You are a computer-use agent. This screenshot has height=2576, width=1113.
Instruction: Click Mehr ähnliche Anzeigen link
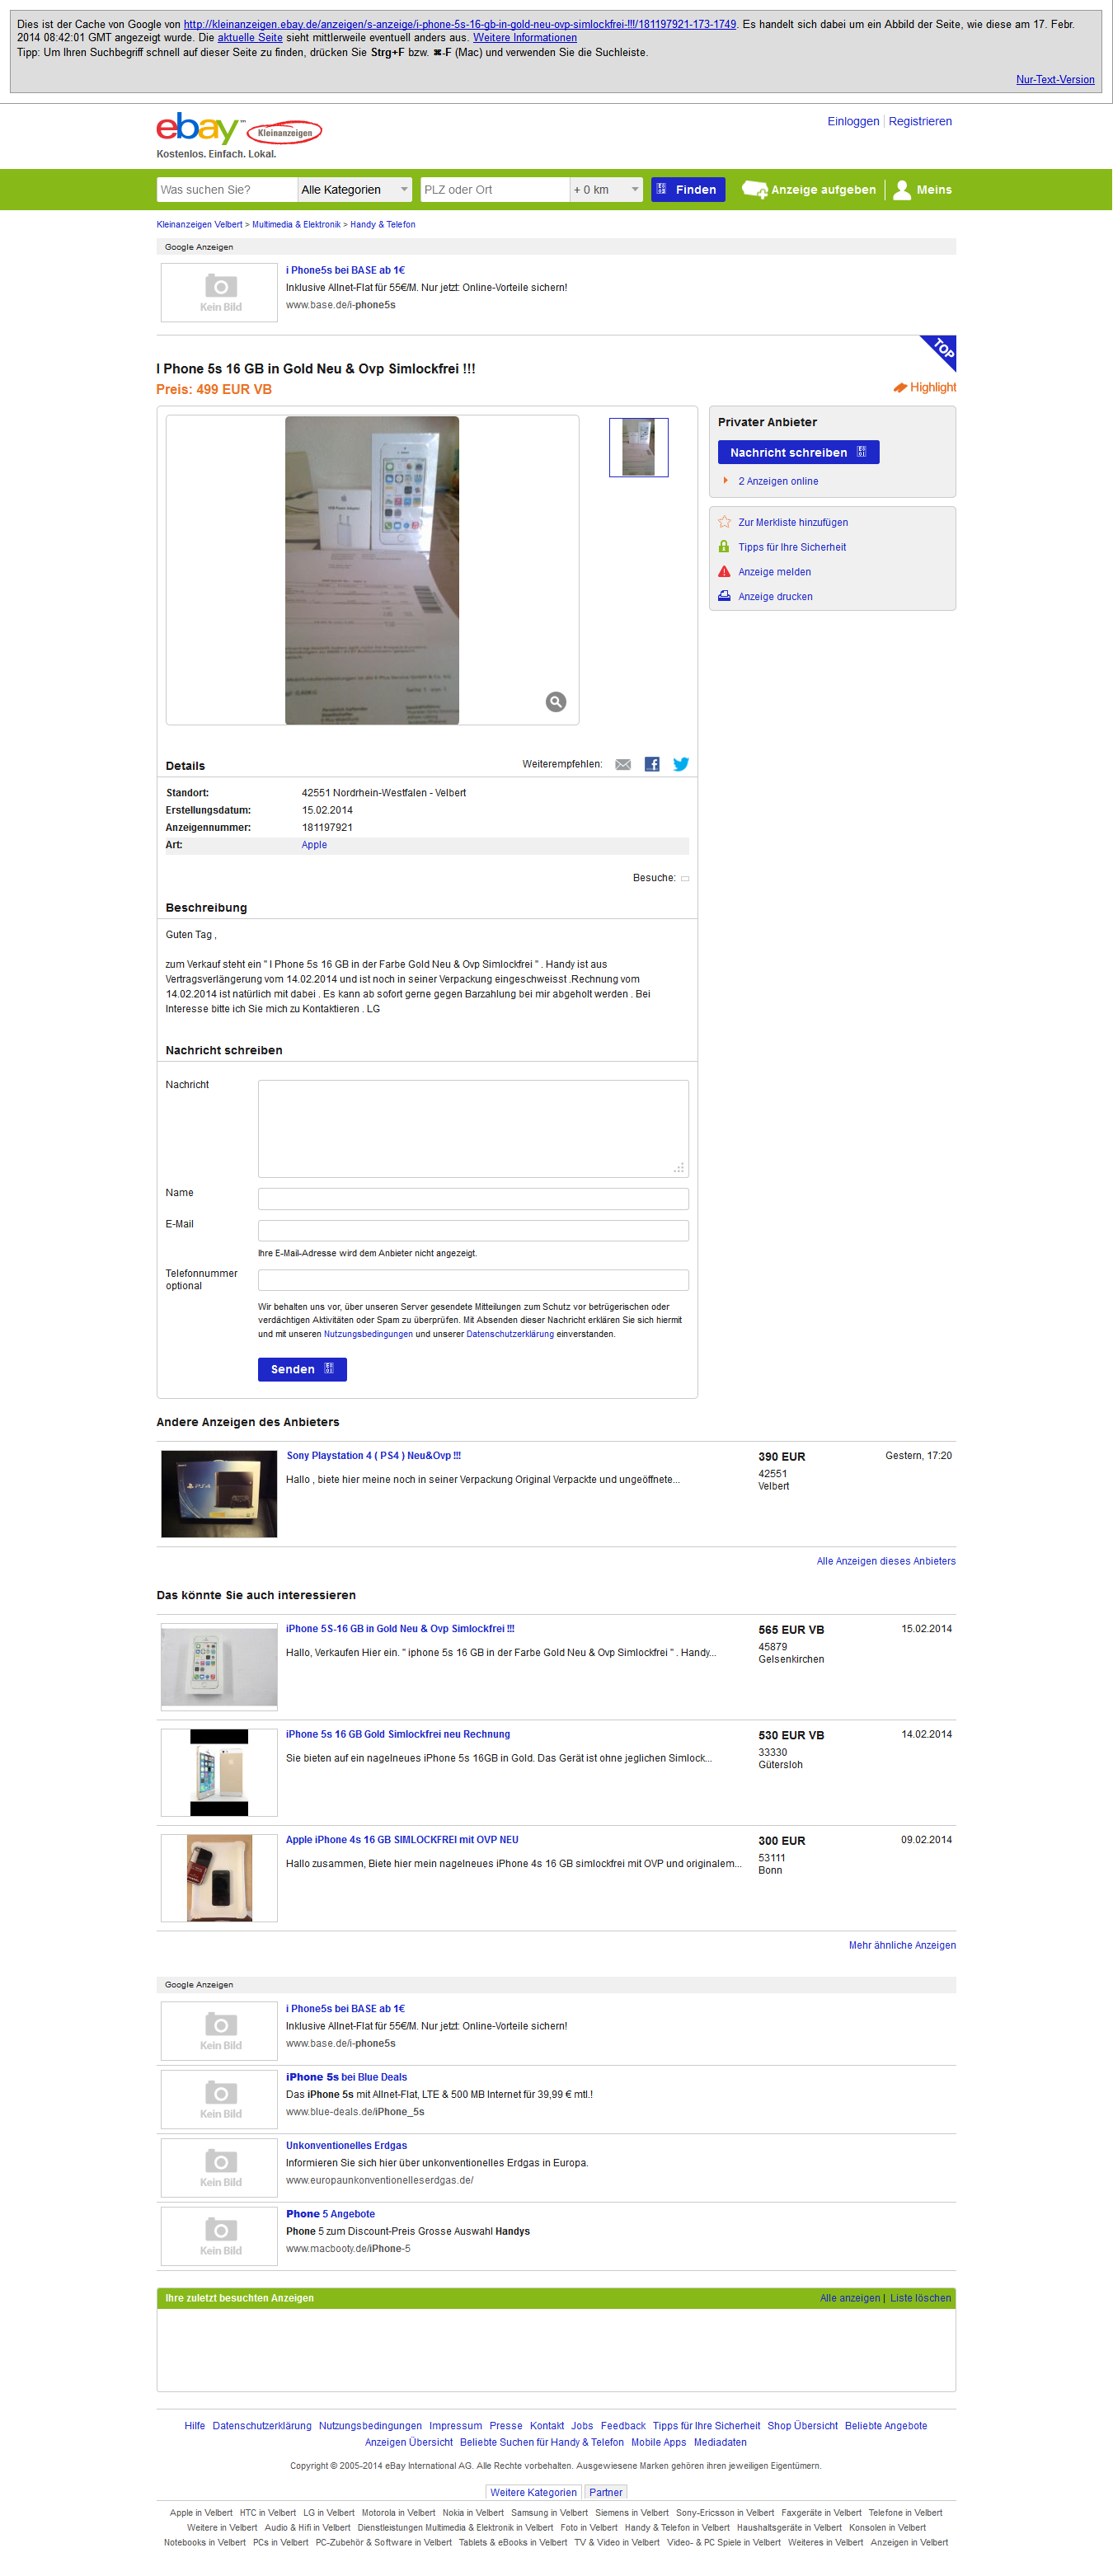[902, 1945]
